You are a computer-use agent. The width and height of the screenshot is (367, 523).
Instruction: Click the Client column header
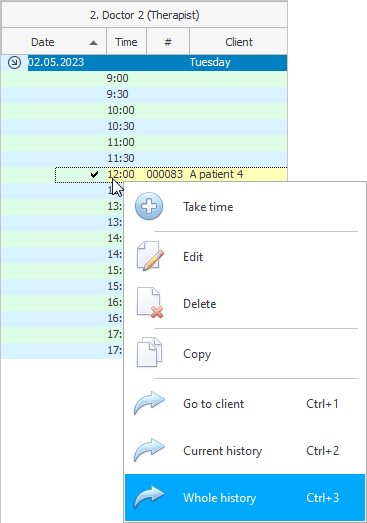pyautogui.click(x=239, y=42)
